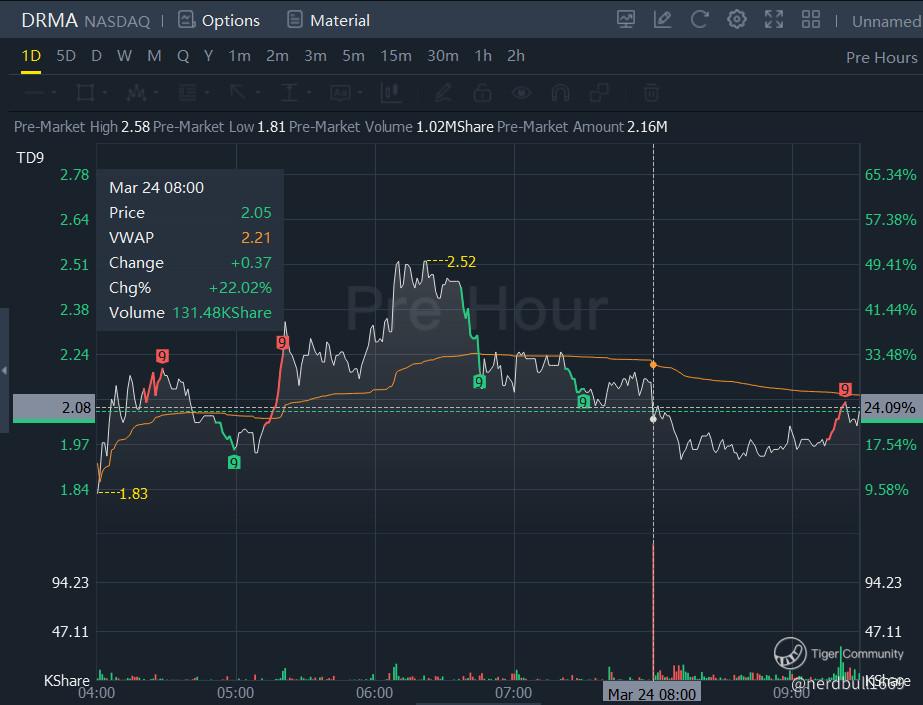Toggle drawings visibility eye icon

pos(521,93)
